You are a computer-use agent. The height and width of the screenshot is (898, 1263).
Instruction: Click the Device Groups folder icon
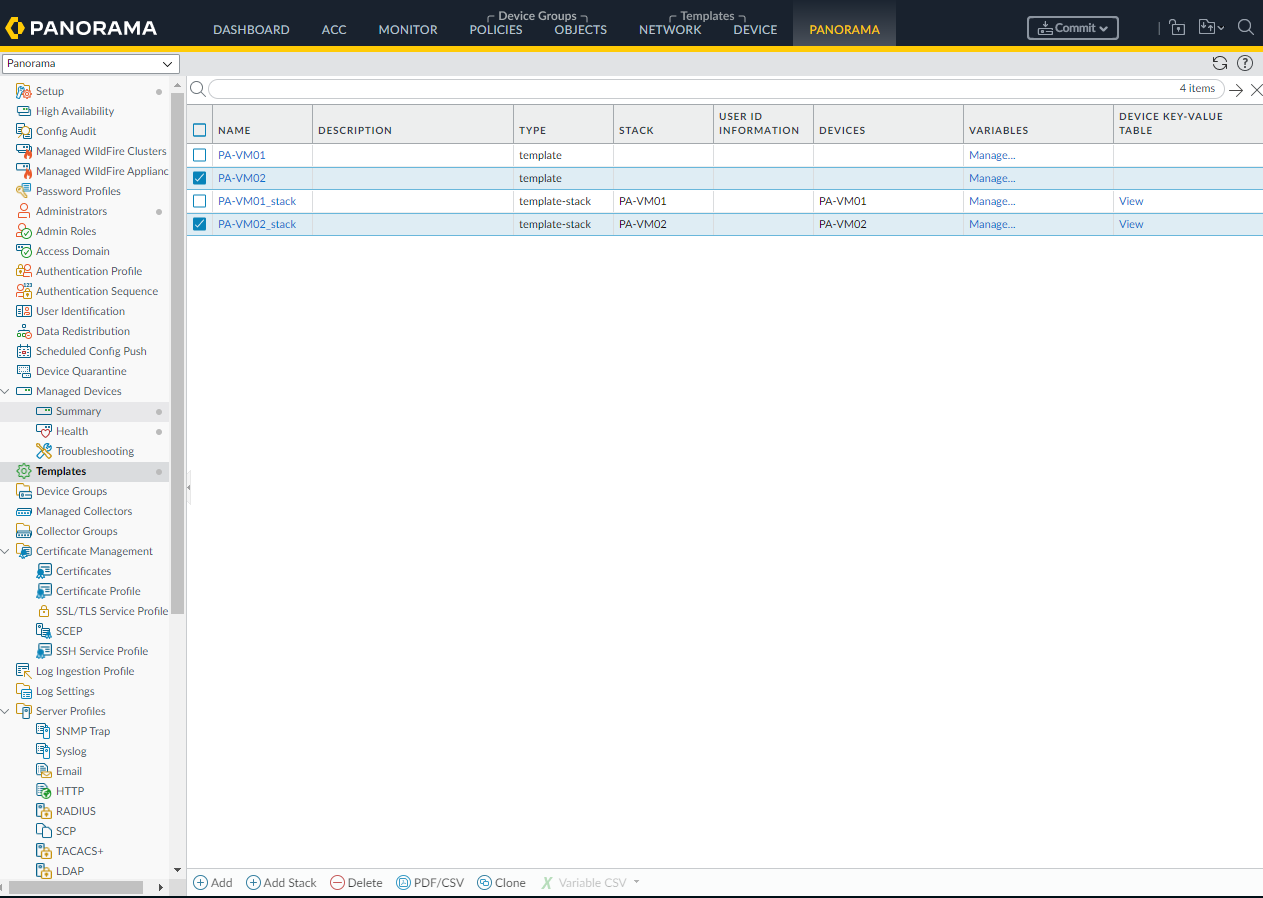(x=24, y=491)
